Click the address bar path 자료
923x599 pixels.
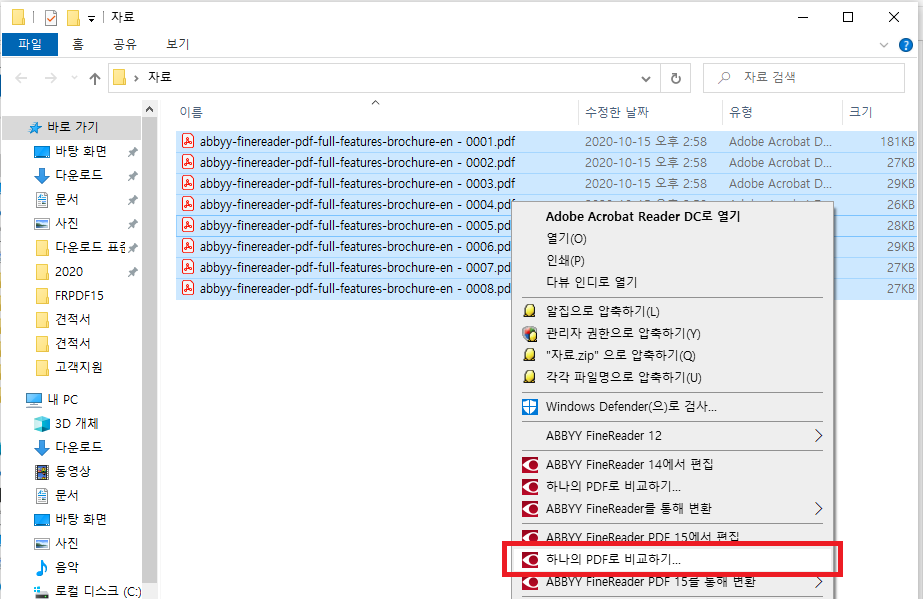point(160,77)
